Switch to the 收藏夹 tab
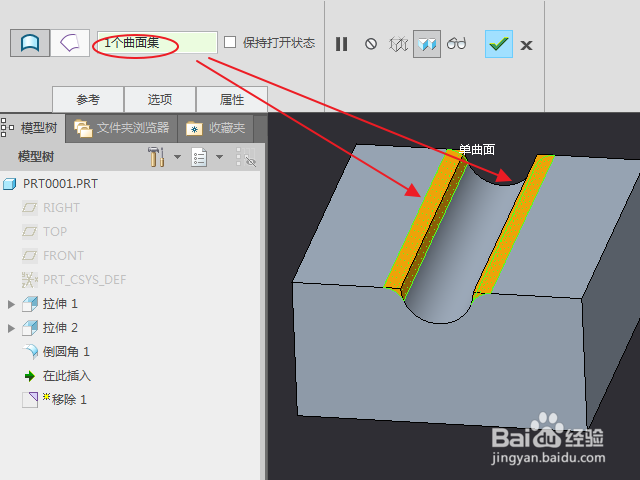The width and height of the screenshot is (640, 480). (x=216, y=128)
